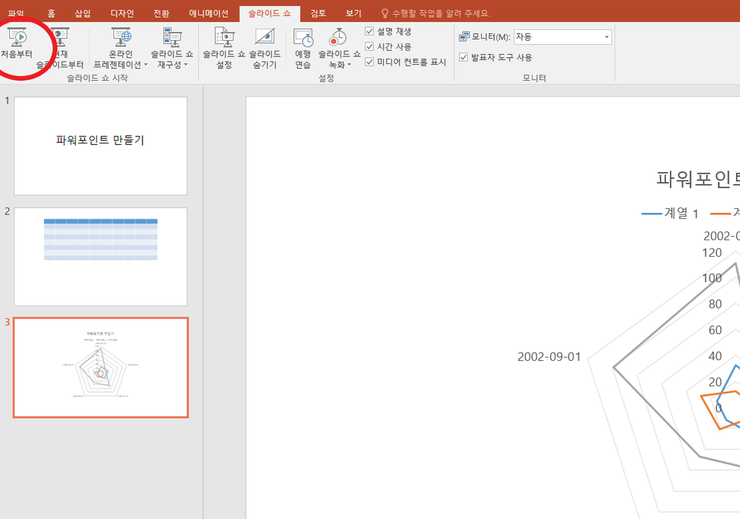The image size is (740, 519).
Task: Select slide 1 thumbnail 파워포인트 만들기
Action: 101,146
